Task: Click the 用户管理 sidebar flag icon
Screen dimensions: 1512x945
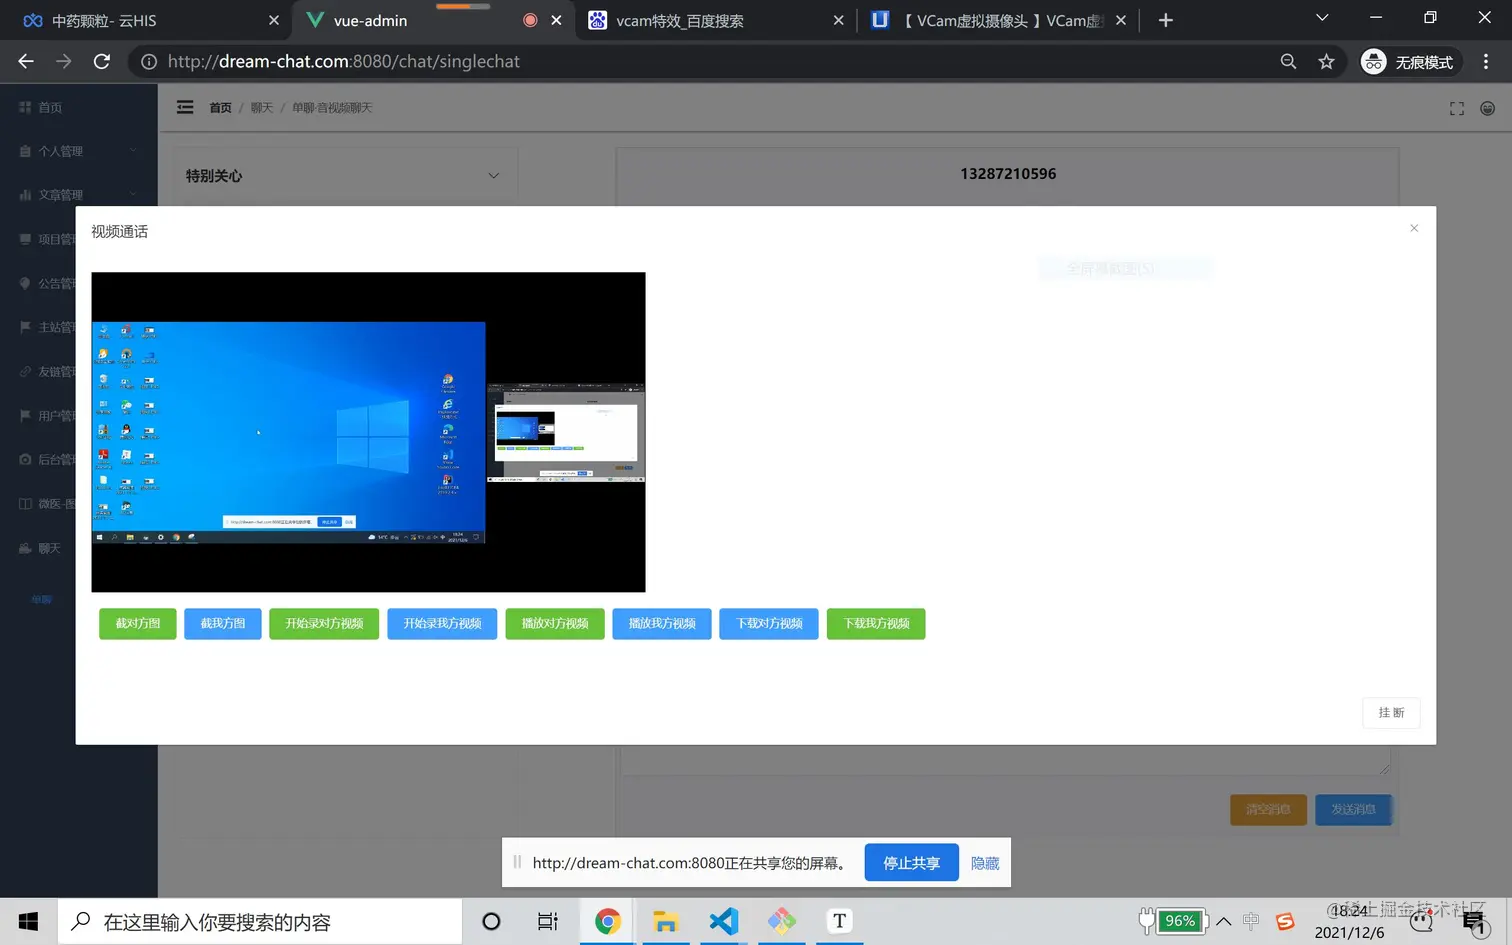Action: [25, 415]
